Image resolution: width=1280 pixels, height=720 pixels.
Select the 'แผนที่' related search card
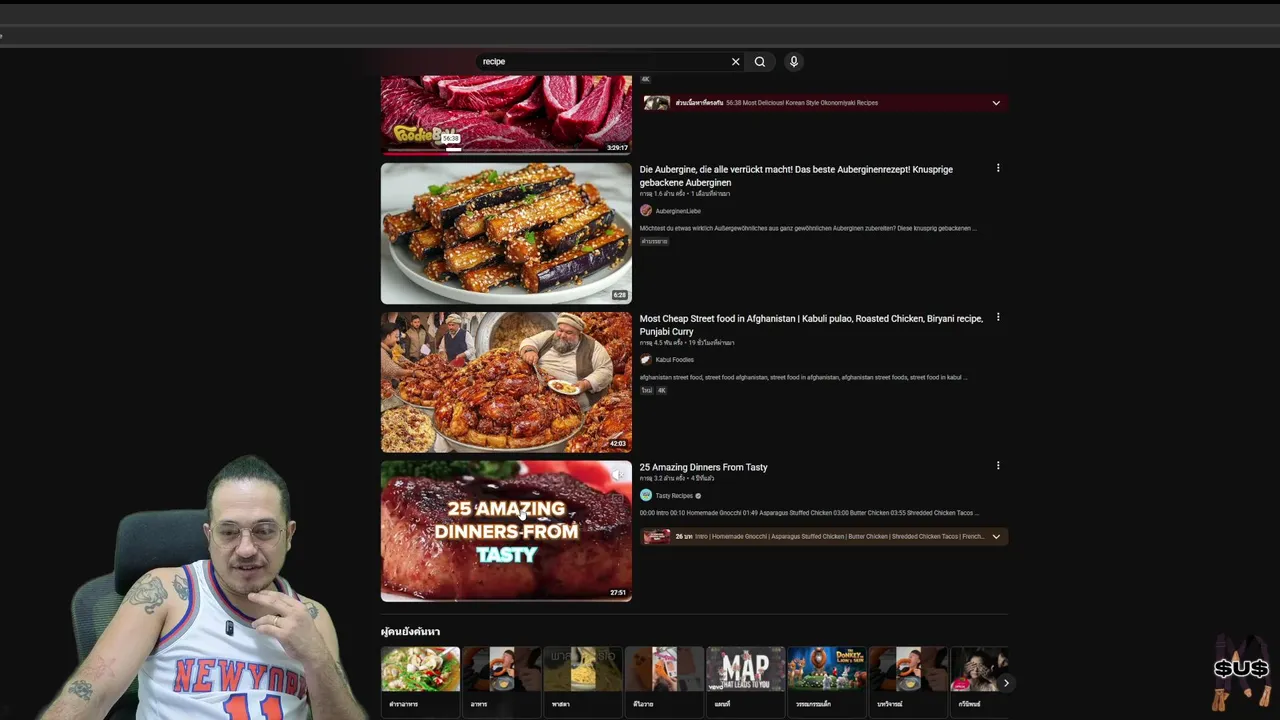click(745, 680)
